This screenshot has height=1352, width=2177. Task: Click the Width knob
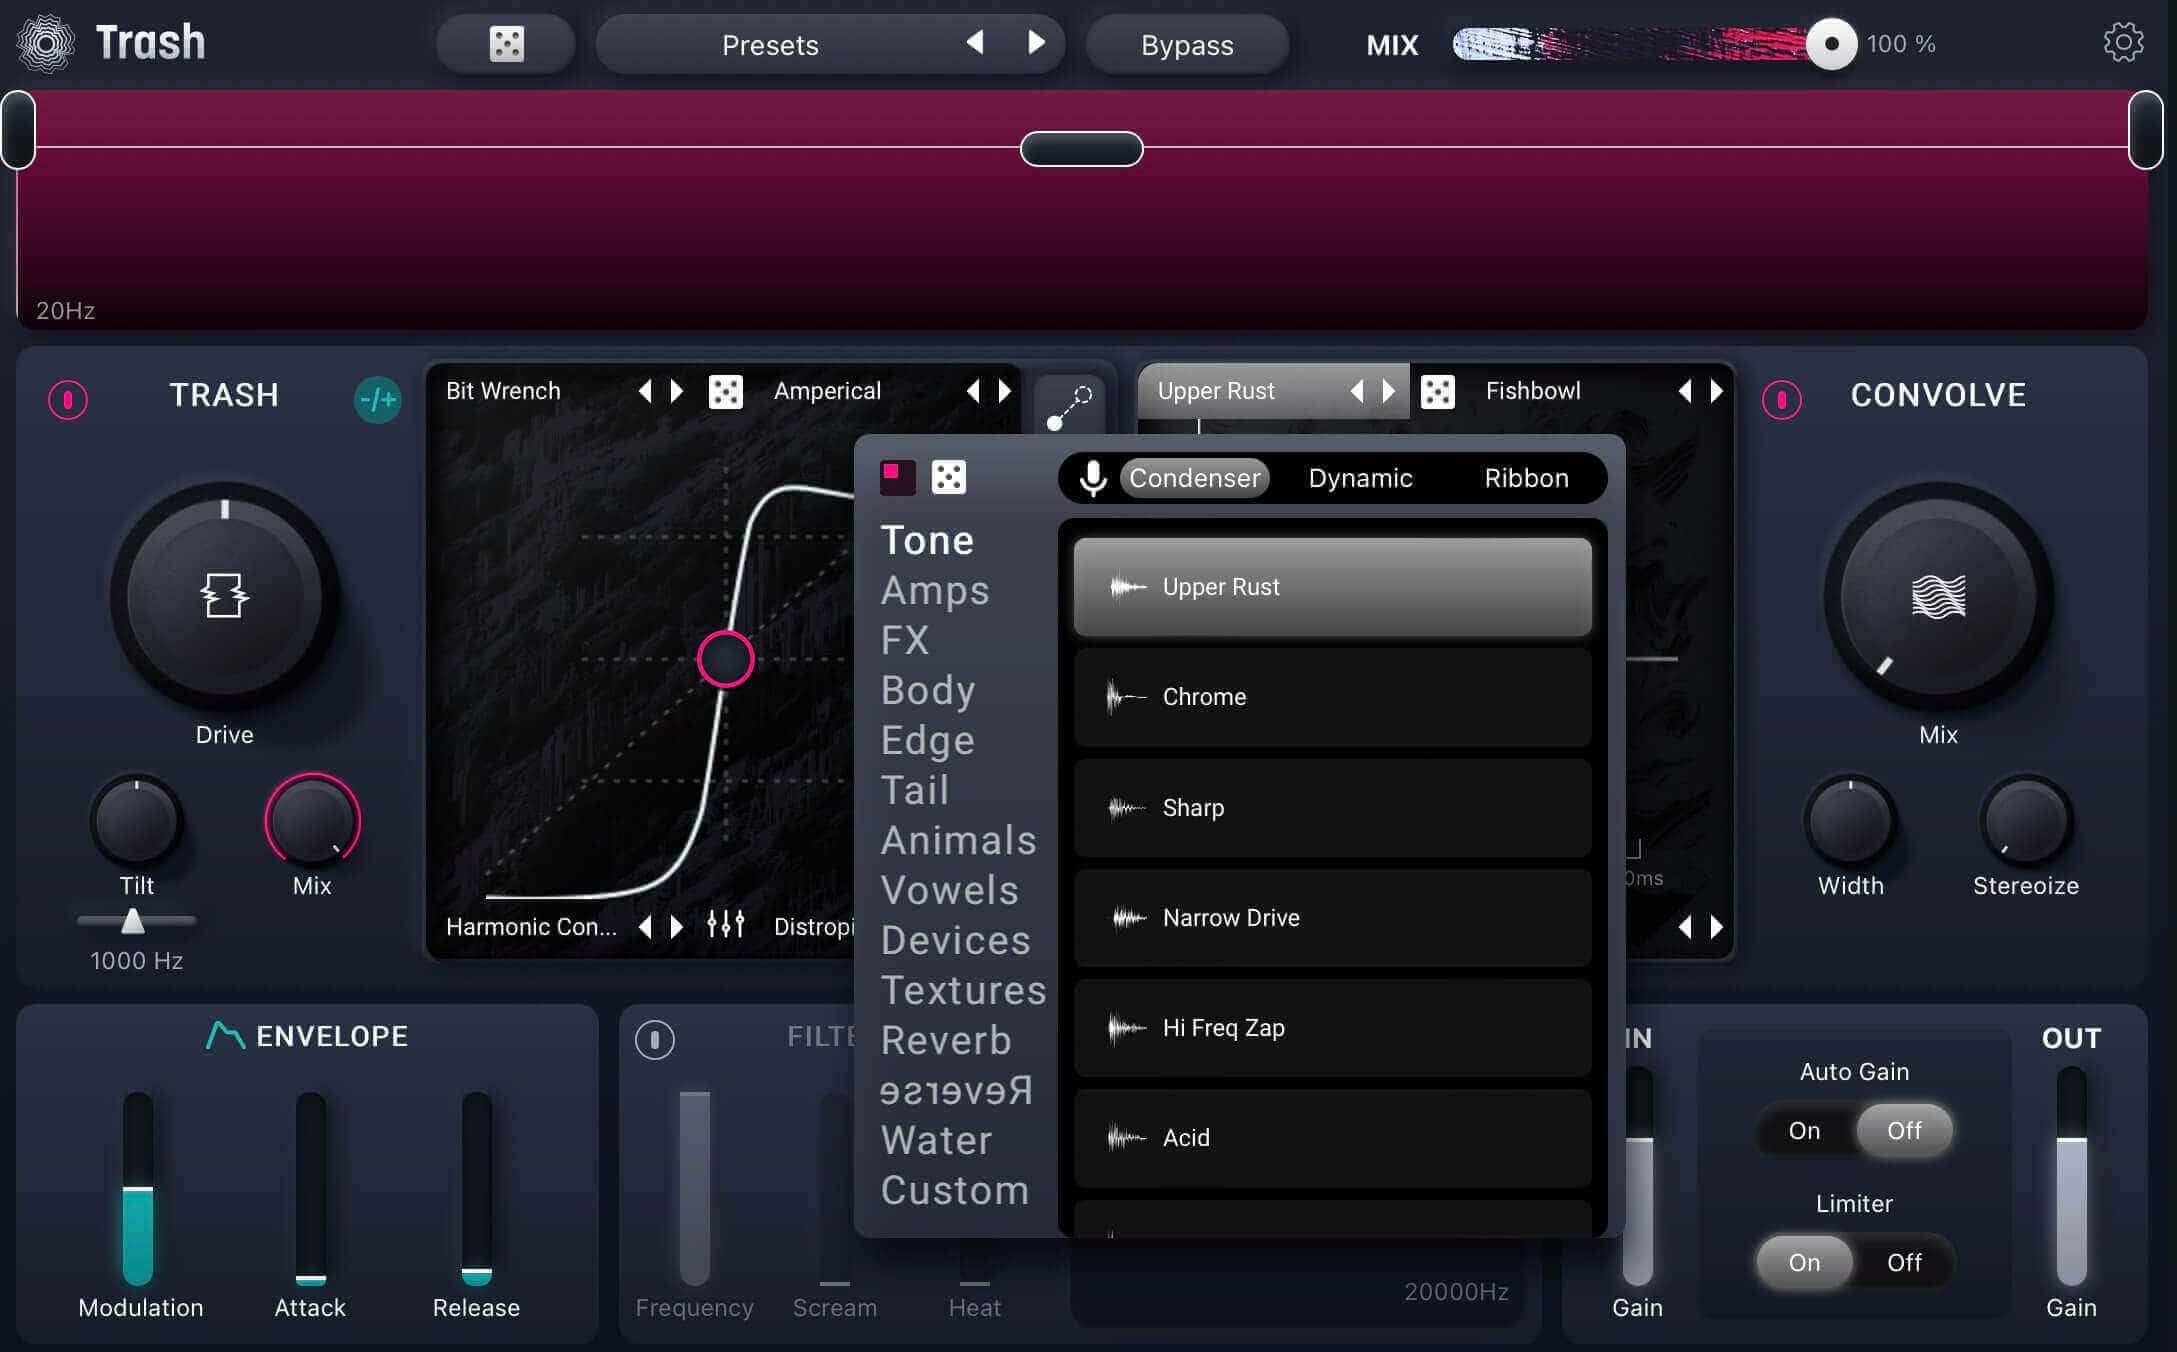1850,821
